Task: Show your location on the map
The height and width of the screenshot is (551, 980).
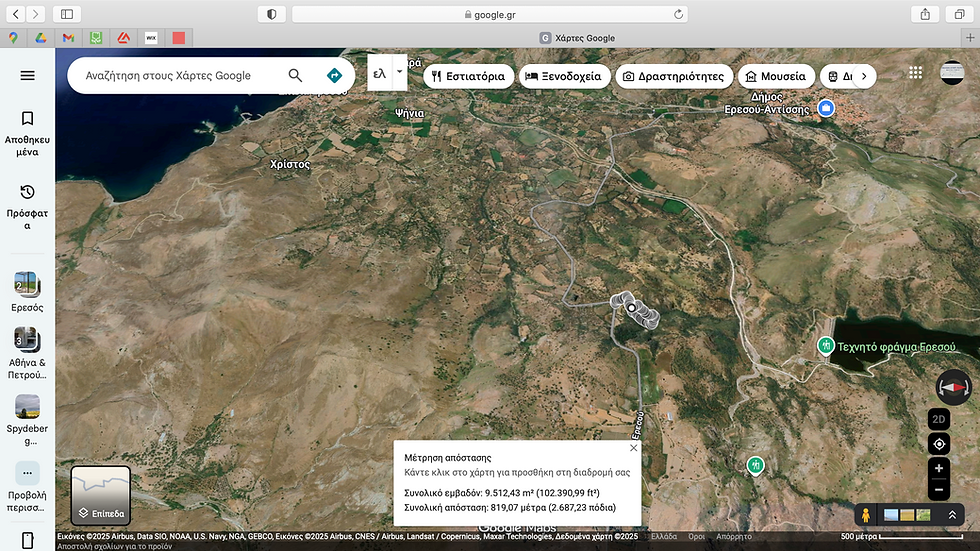Action: pos(939,444)
